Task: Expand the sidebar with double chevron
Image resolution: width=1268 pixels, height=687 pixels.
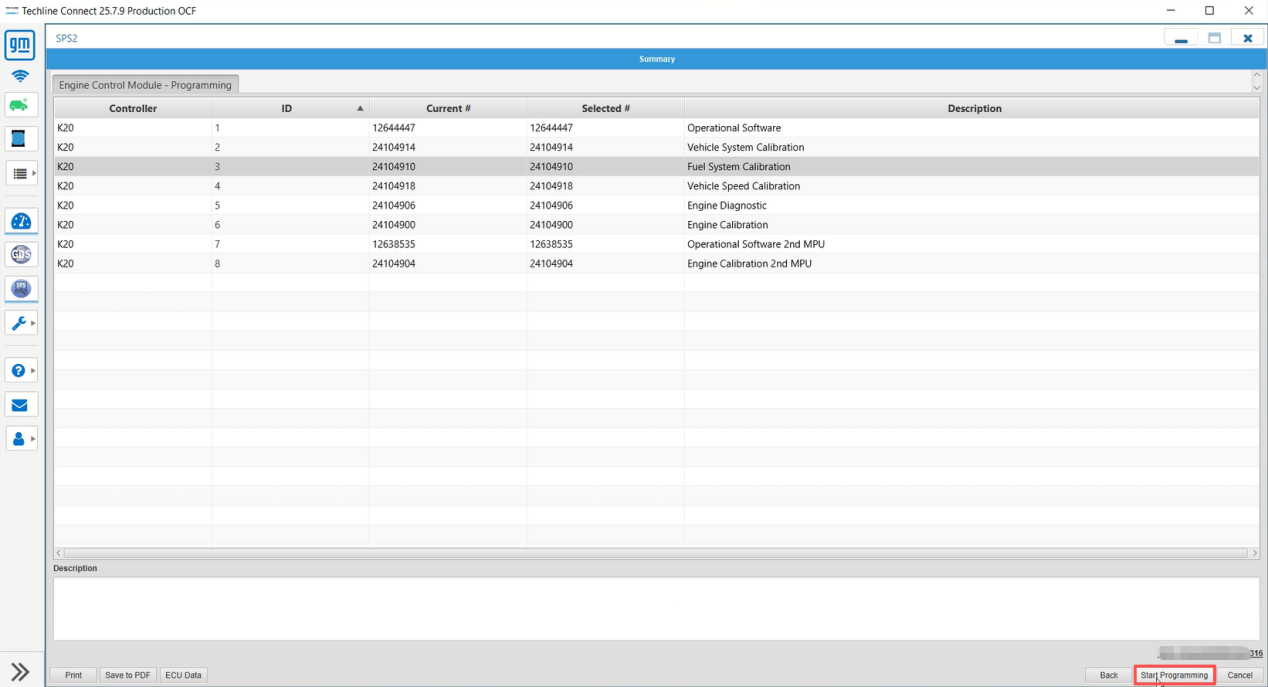Action: click(x=21, y=672)
